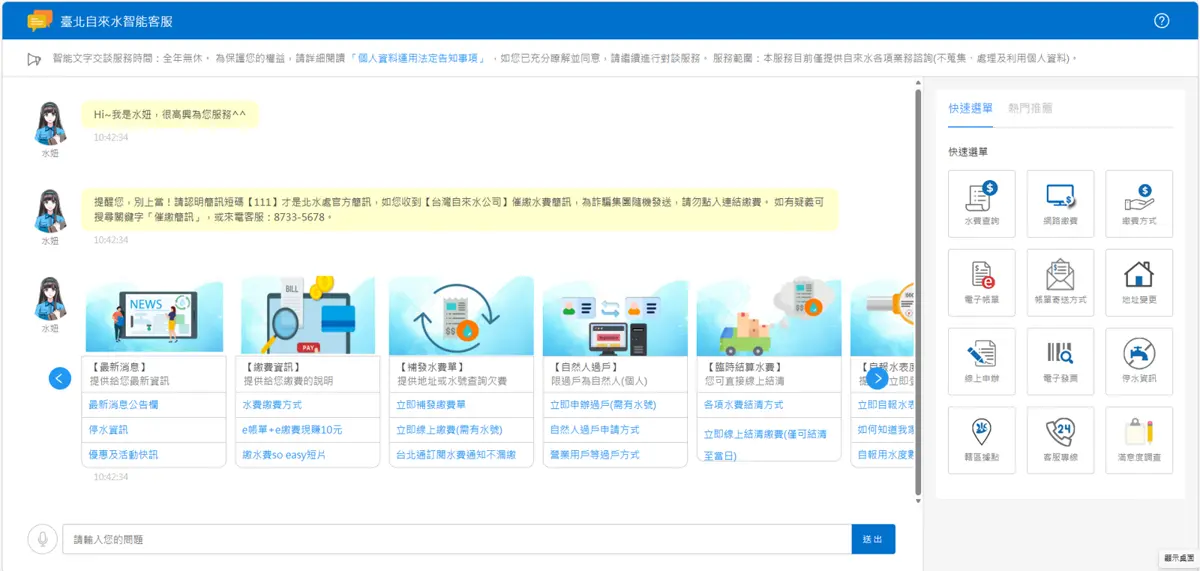
Task: Open 停水資訊 link in 最新消息 card
Action: [x=108, y=430]
